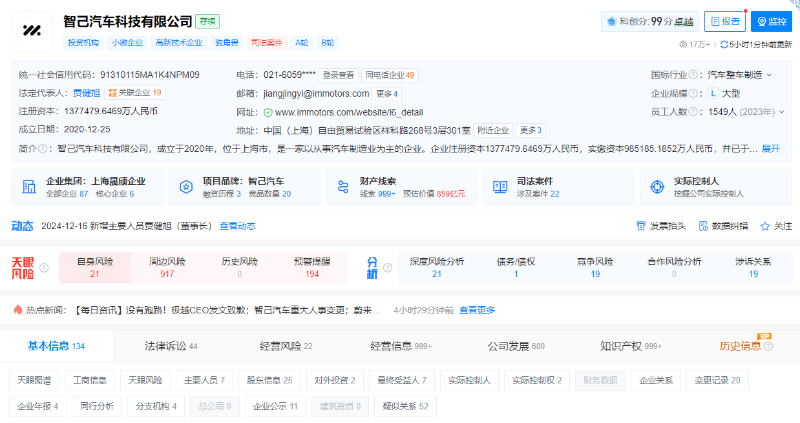Select the 周边风险 917 tab

(167, 267)
